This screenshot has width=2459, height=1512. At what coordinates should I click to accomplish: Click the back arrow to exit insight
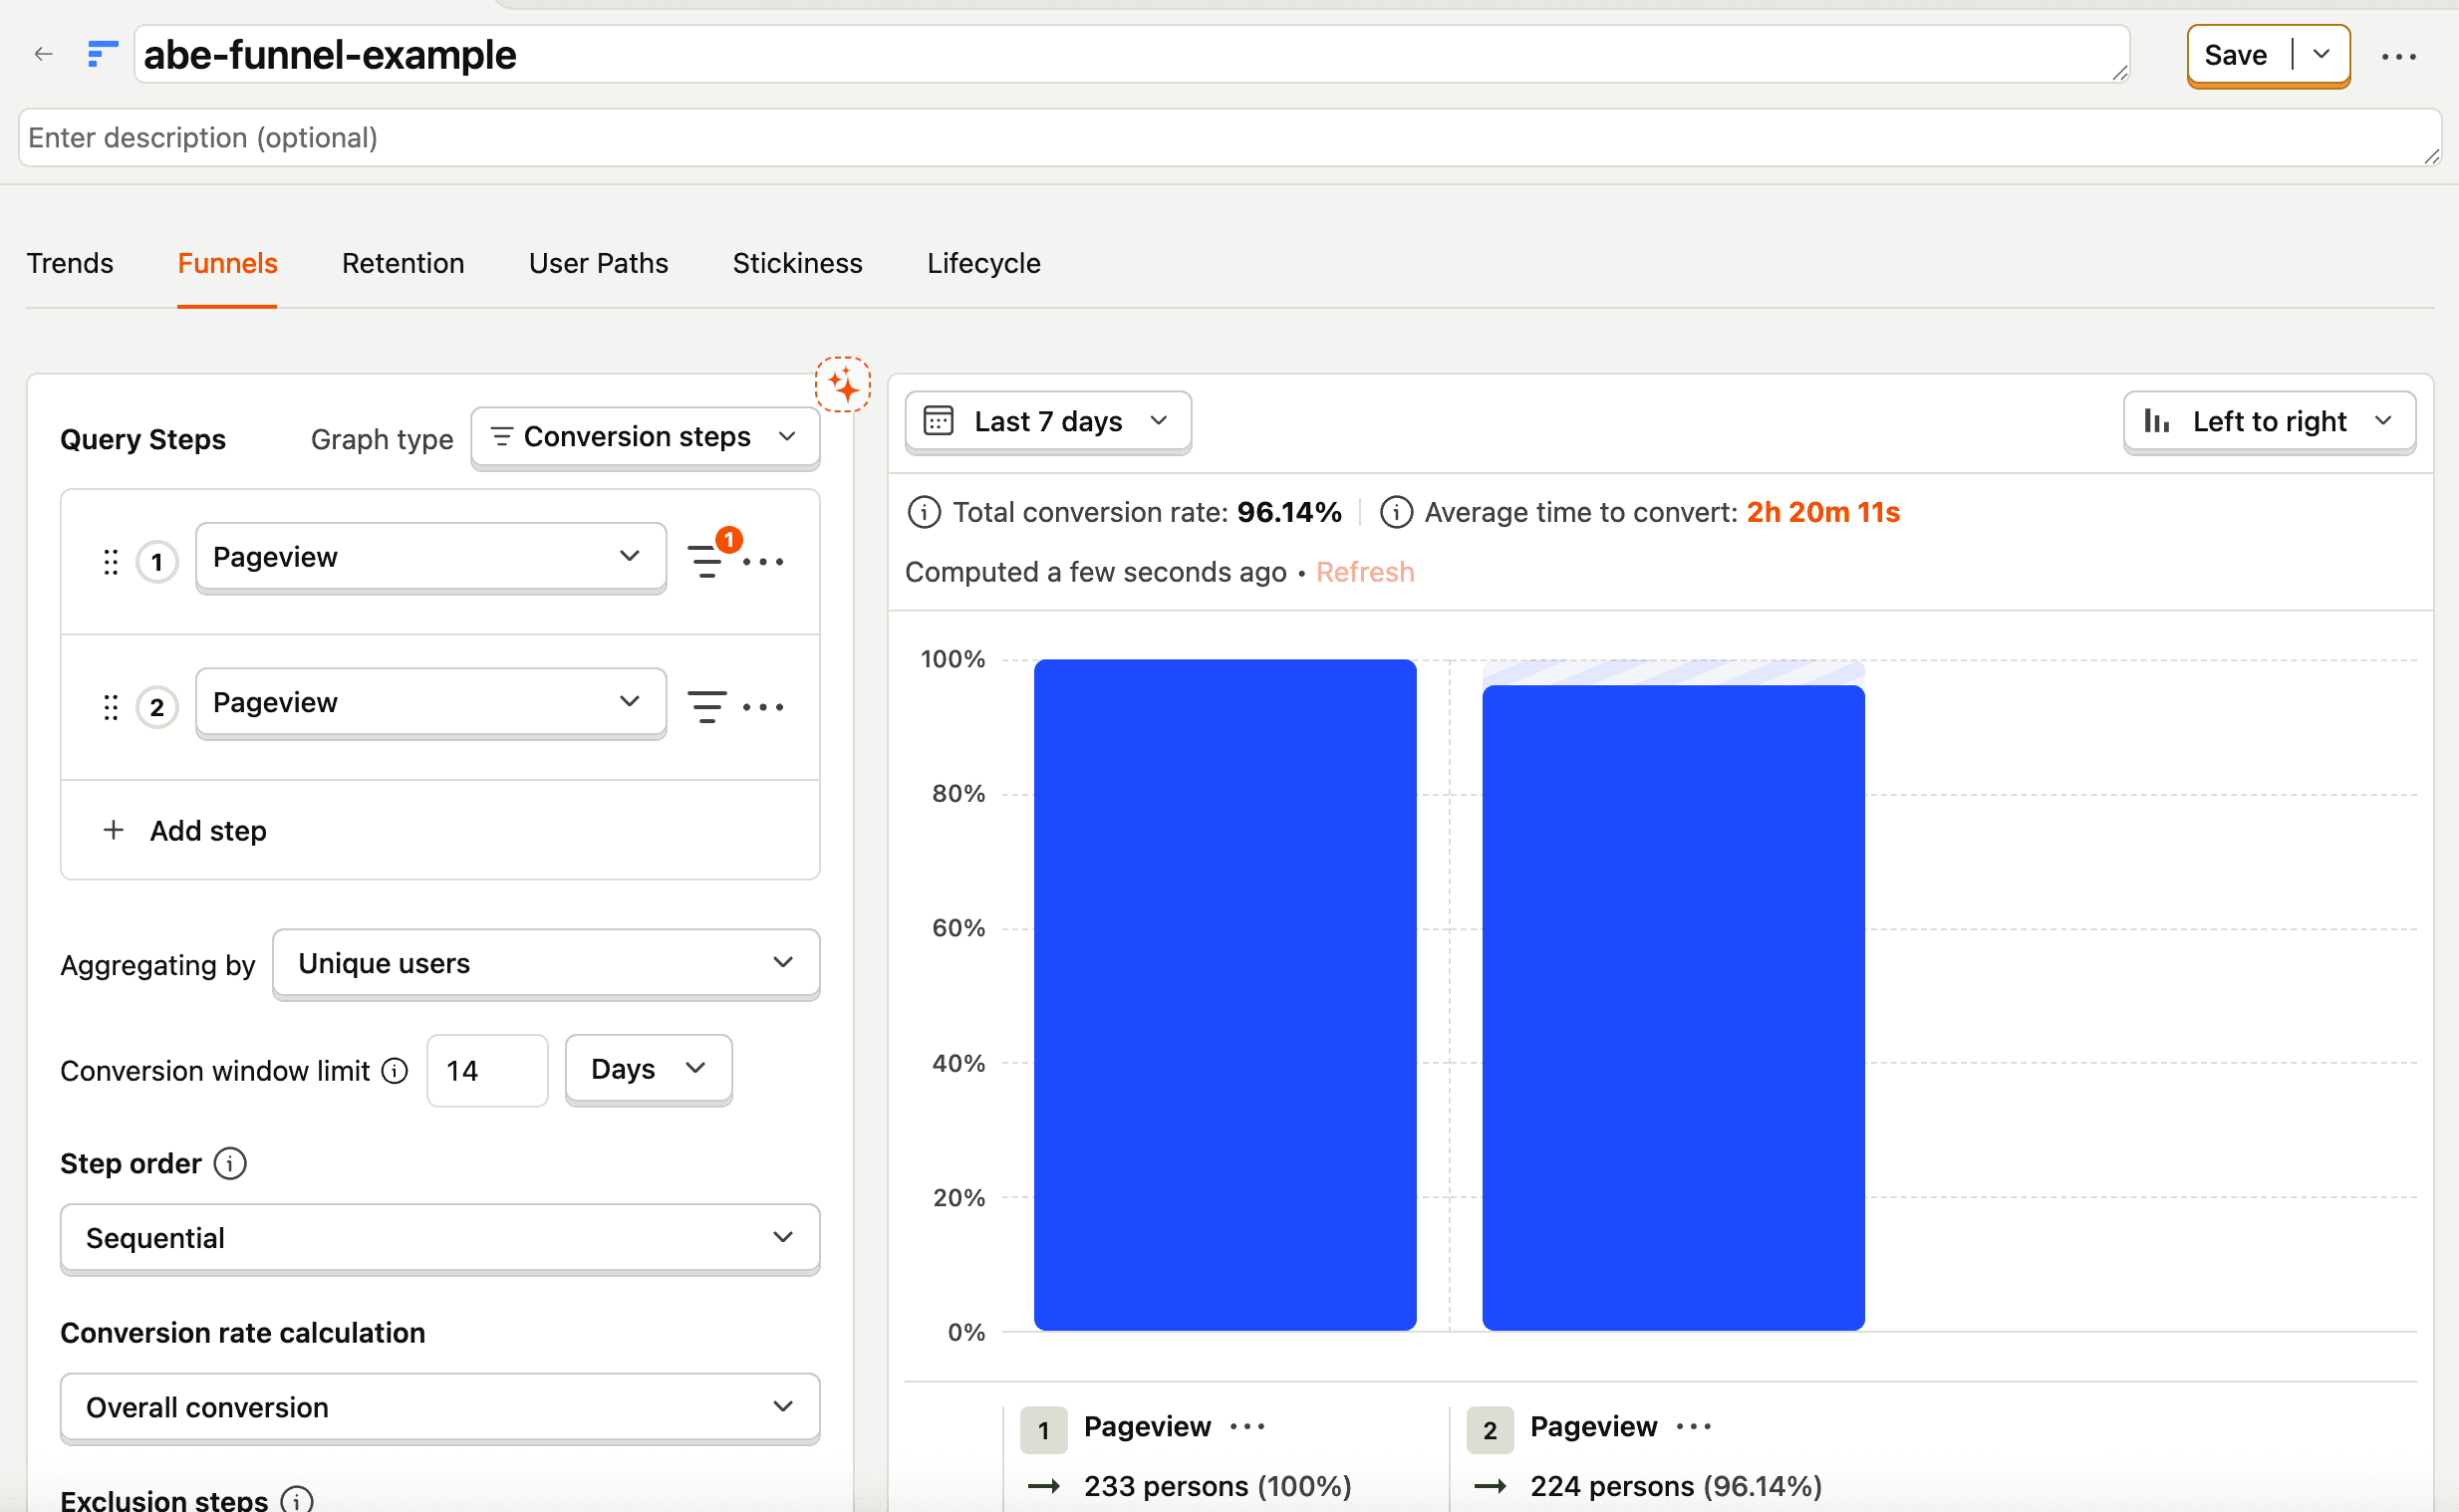[42, 54]
